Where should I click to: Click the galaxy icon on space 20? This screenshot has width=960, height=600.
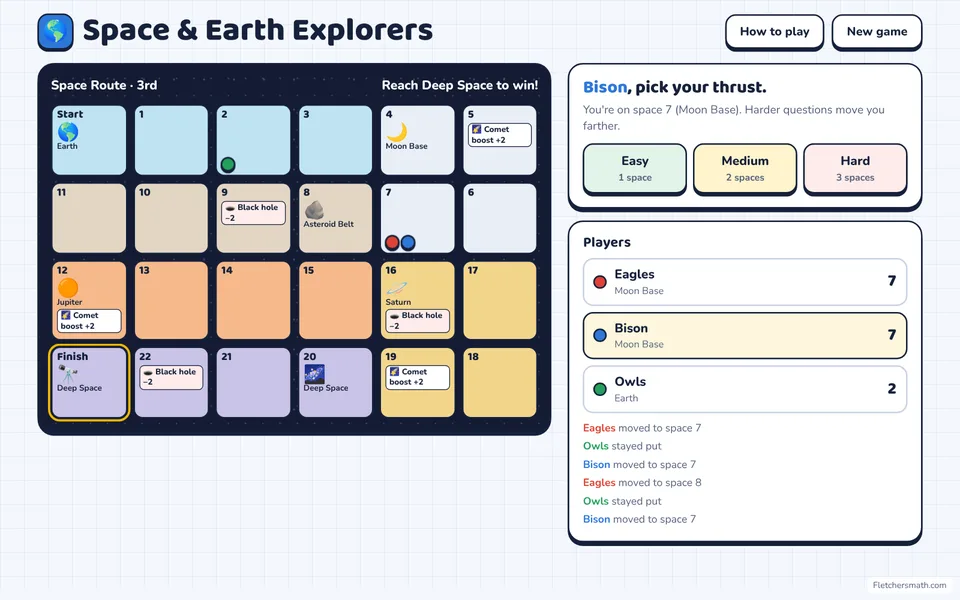[x=314, y=373]
